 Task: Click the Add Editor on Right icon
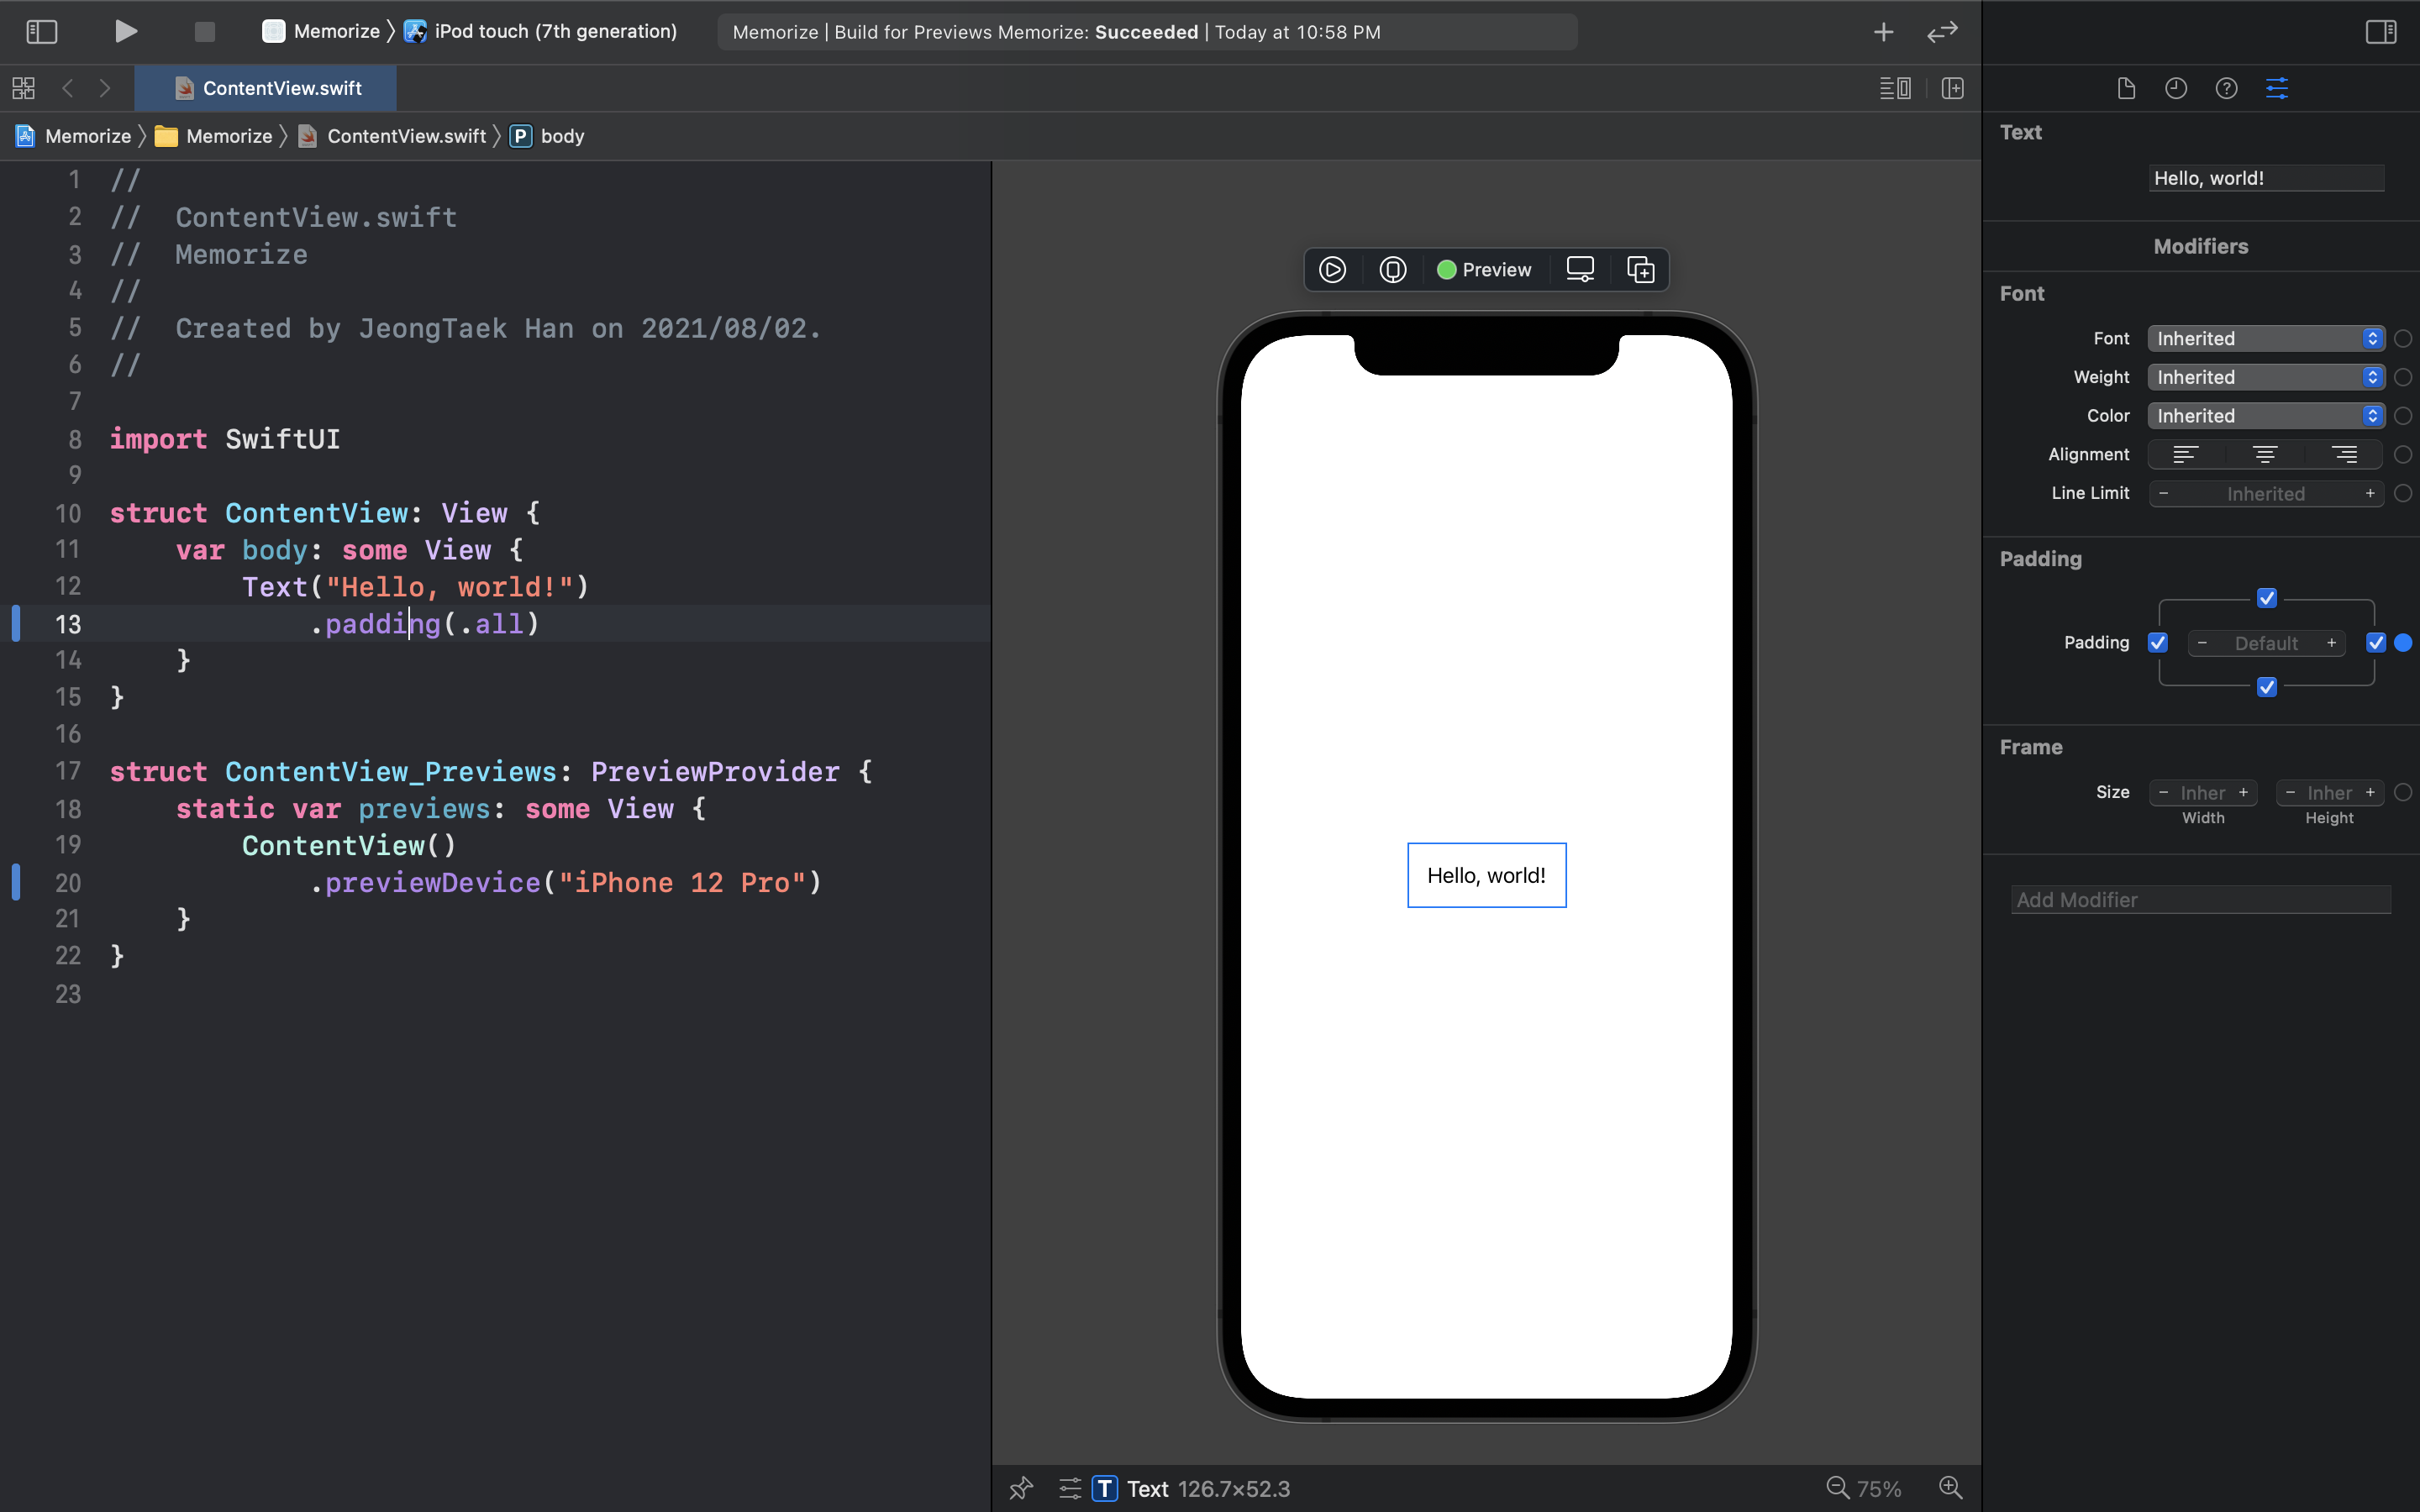[x=1952, y=88]
